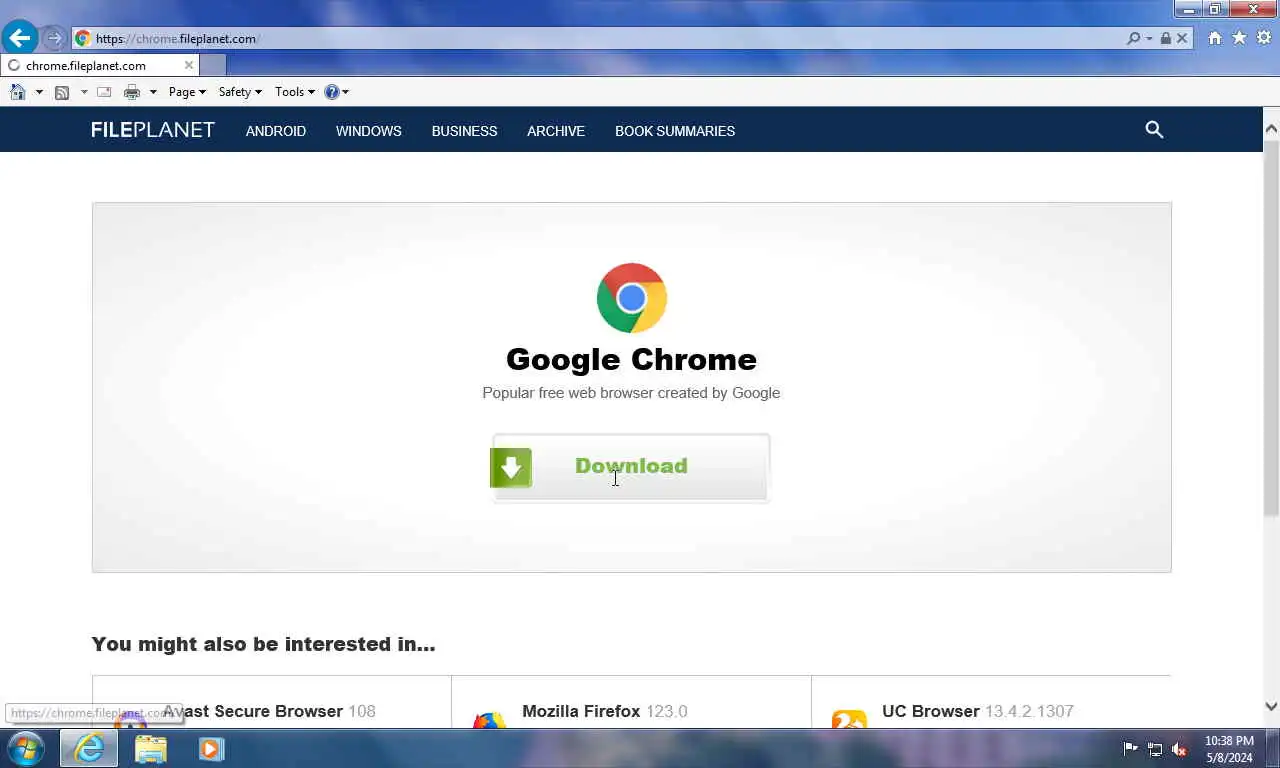Open the Tools menu
Screen dimensions: 1280x768
(295, 92)
